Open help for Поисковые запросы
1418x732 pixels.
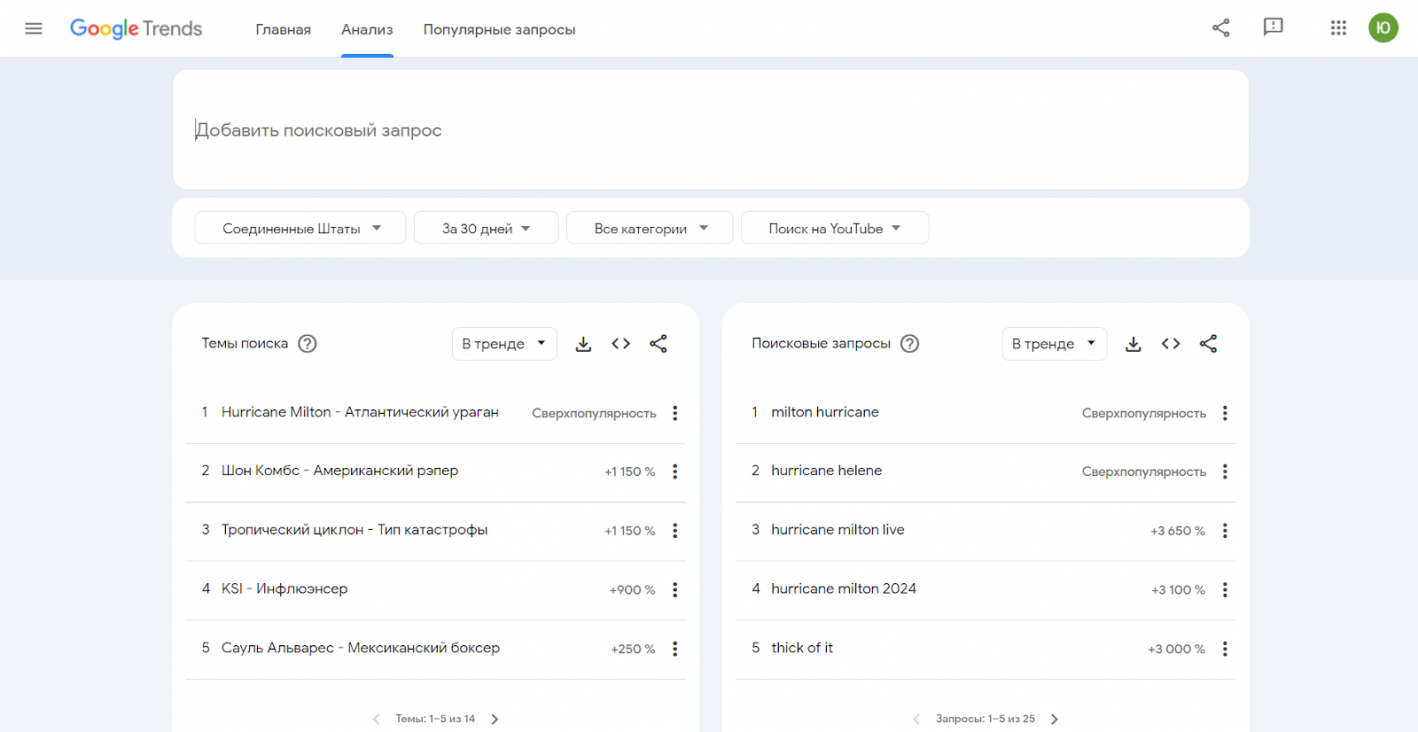[909, 344]
